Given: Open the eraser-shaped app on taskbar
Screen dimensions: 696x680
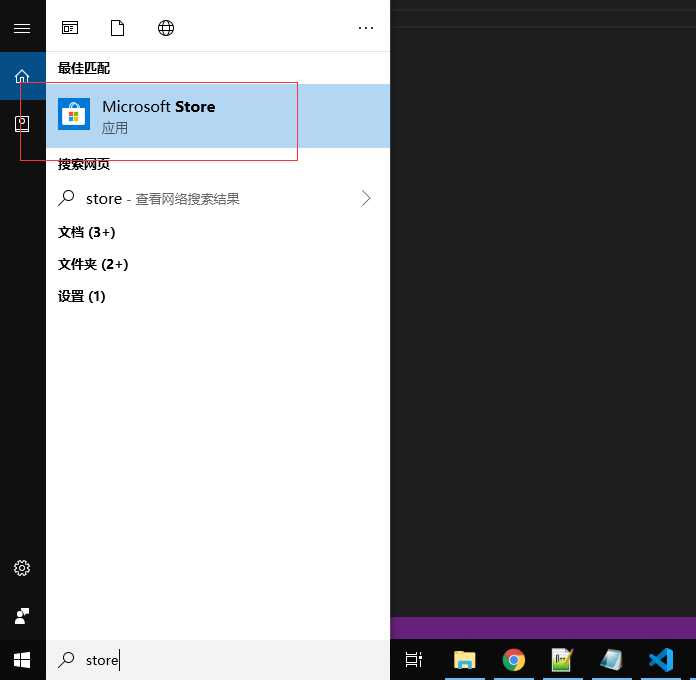Looking at the screenshot, I should [611, 660].
